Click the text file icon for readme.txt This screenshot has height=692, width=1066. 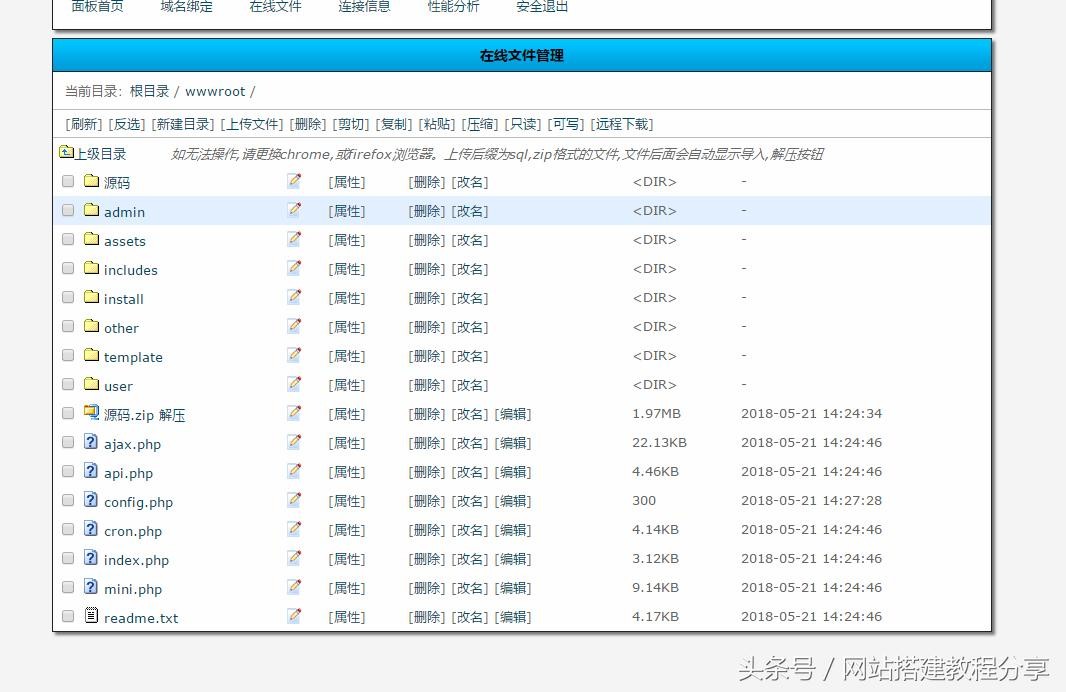(x=92, y=616)
